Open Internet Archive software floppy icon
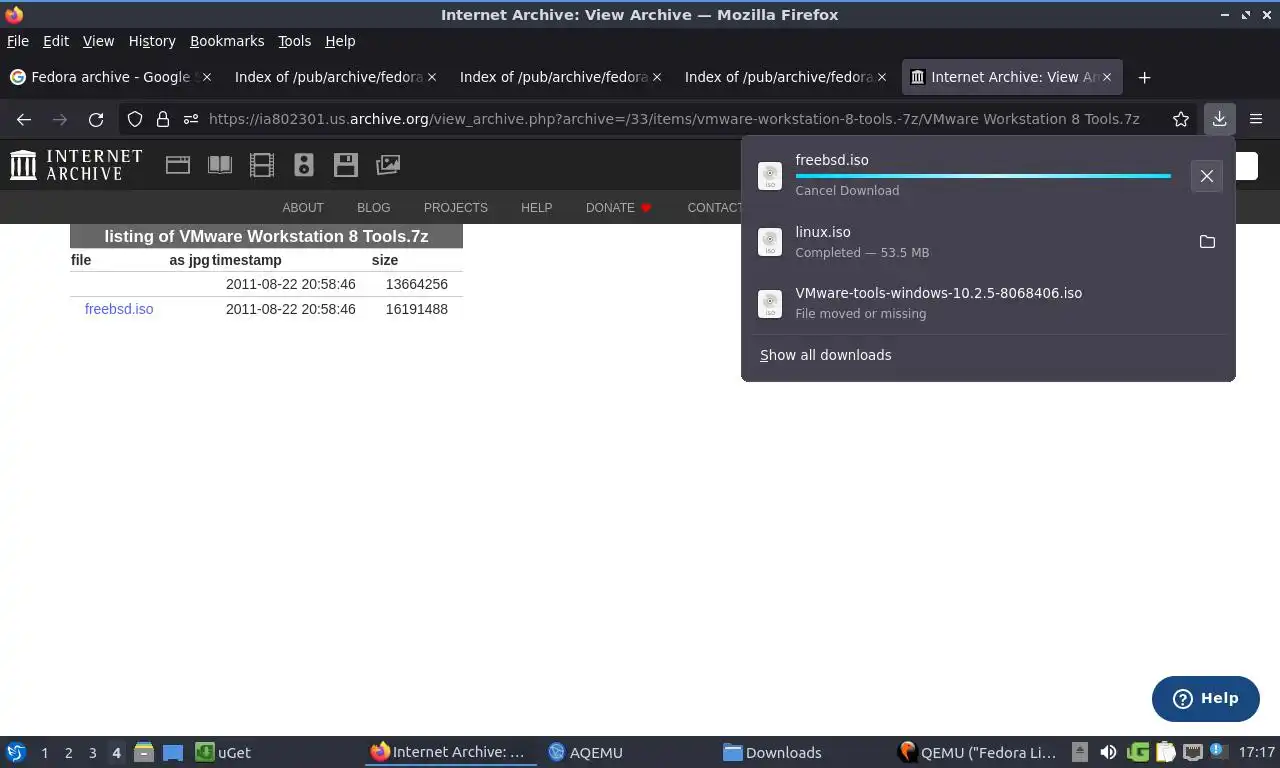 point(346,165)
